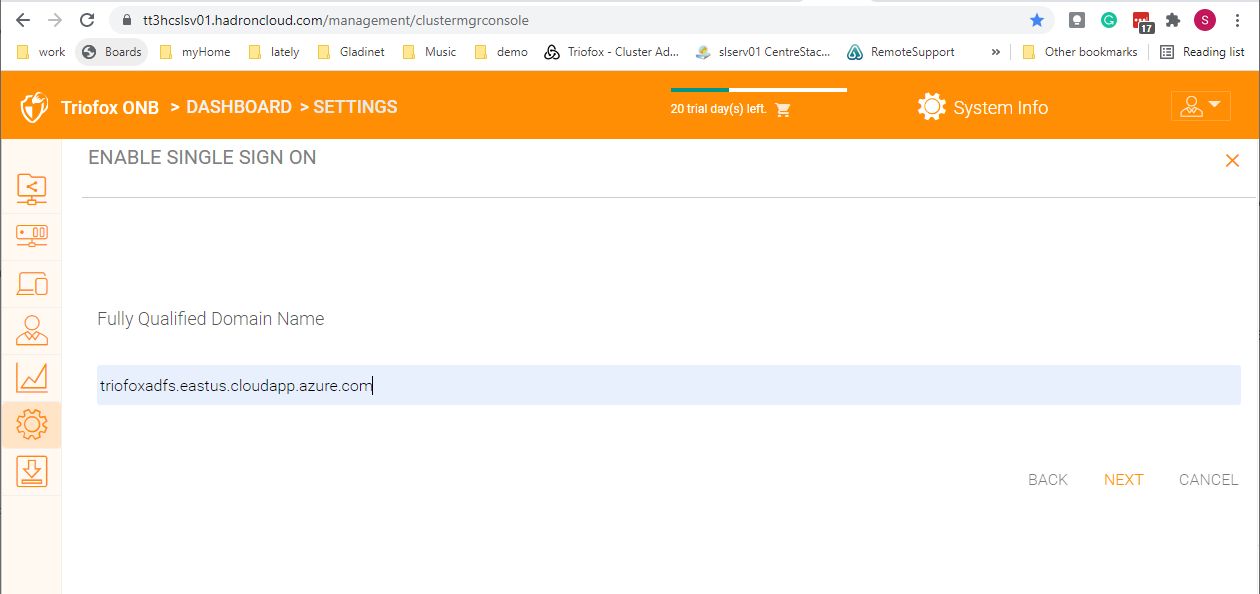Image resolution: width=1260 pixels, height=594 pixels.
Task: Click the BACK button
Action: click(1048, 480)
